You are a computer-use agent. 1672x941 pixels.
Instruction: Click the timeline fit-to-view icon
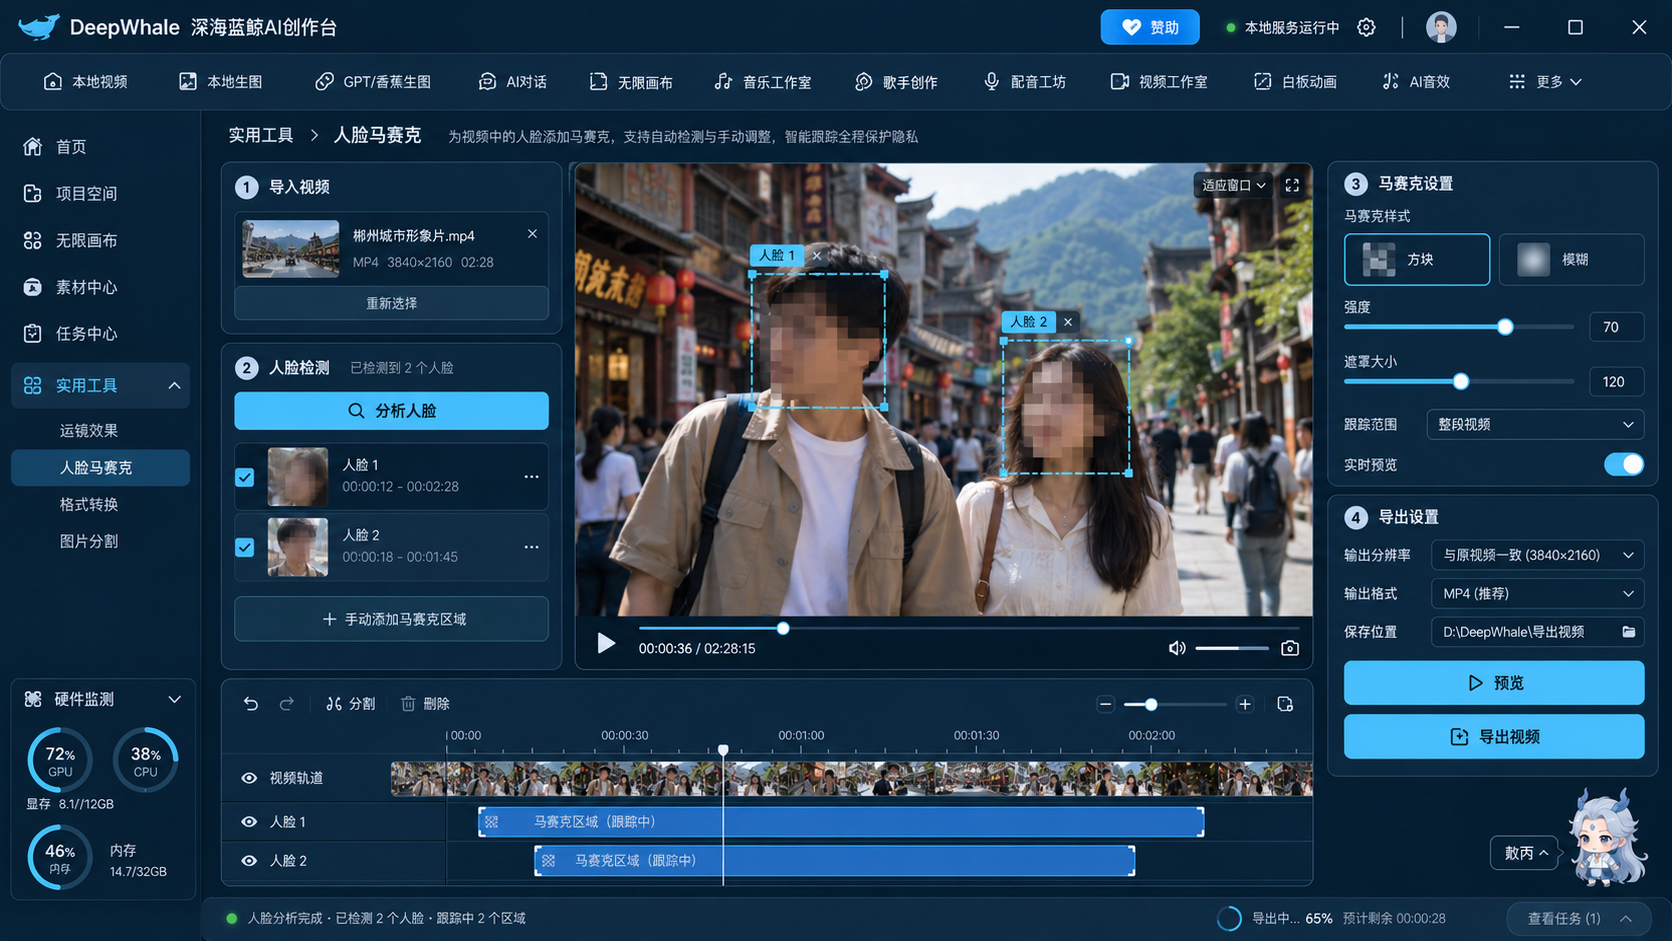click(x=1285, y=704)
